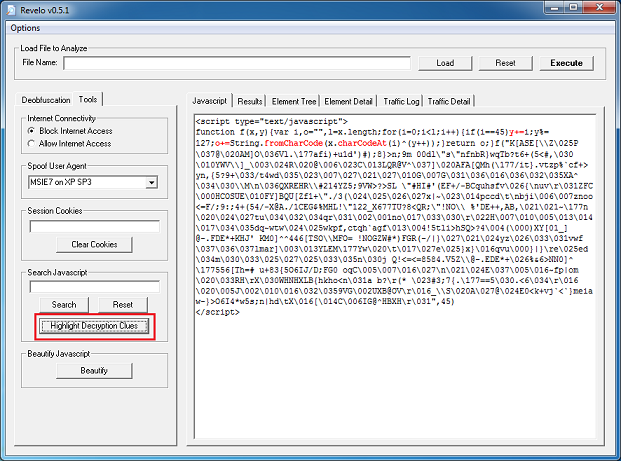
Task: Click Highlight Decryption Clues button
Action: point(94,326)
